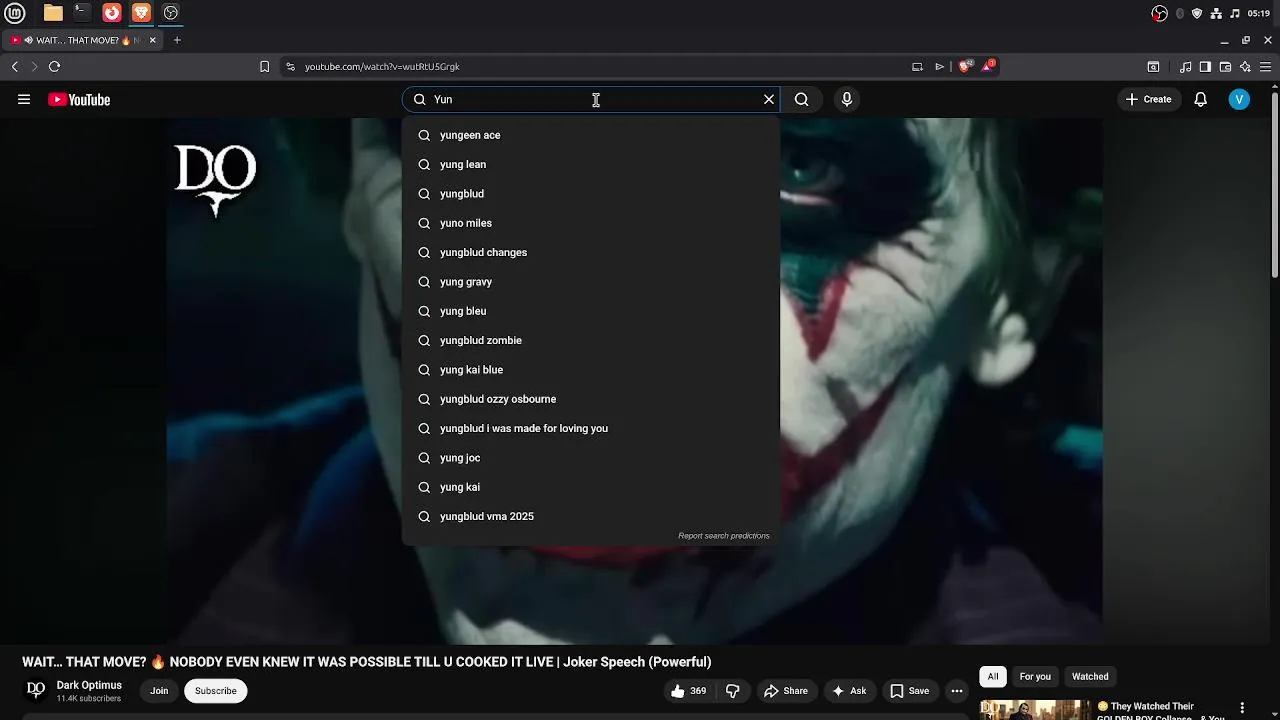
Task: Toggle the browser sidebar panel
Action: (1205, 67)
